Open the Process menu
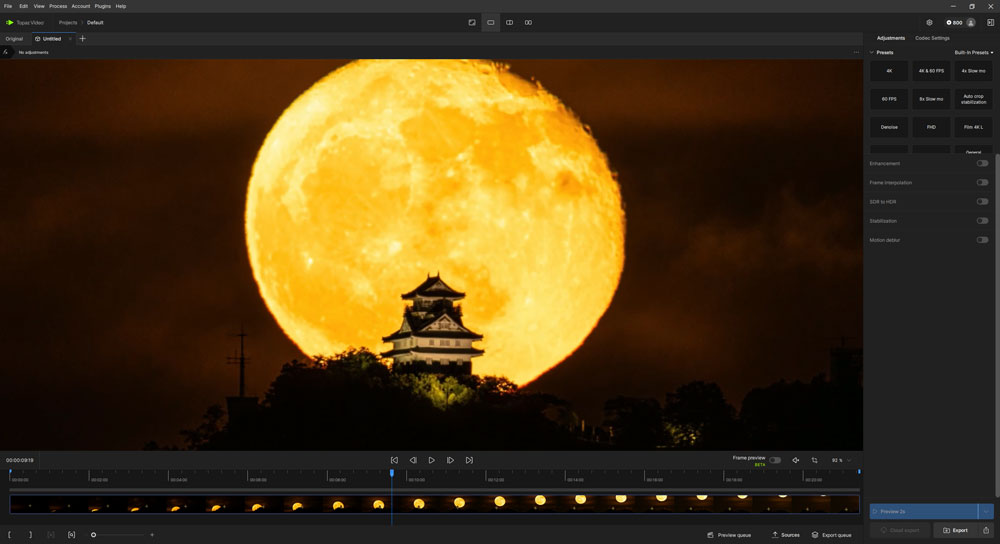 [x=58, y=6]
